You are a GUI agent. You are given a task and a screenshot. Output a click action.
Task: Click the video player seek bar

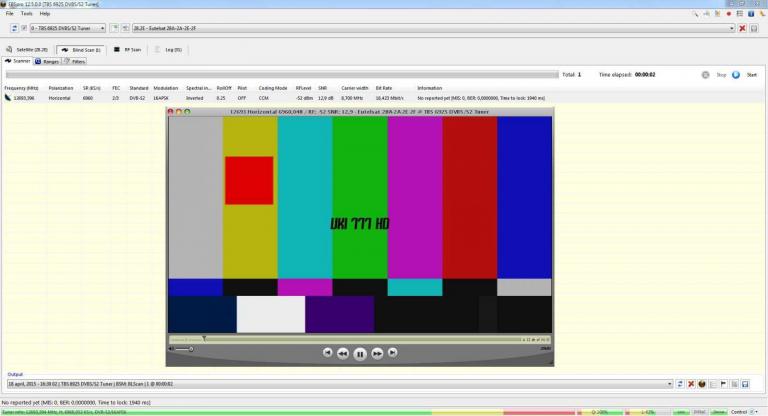coord(360,339)
